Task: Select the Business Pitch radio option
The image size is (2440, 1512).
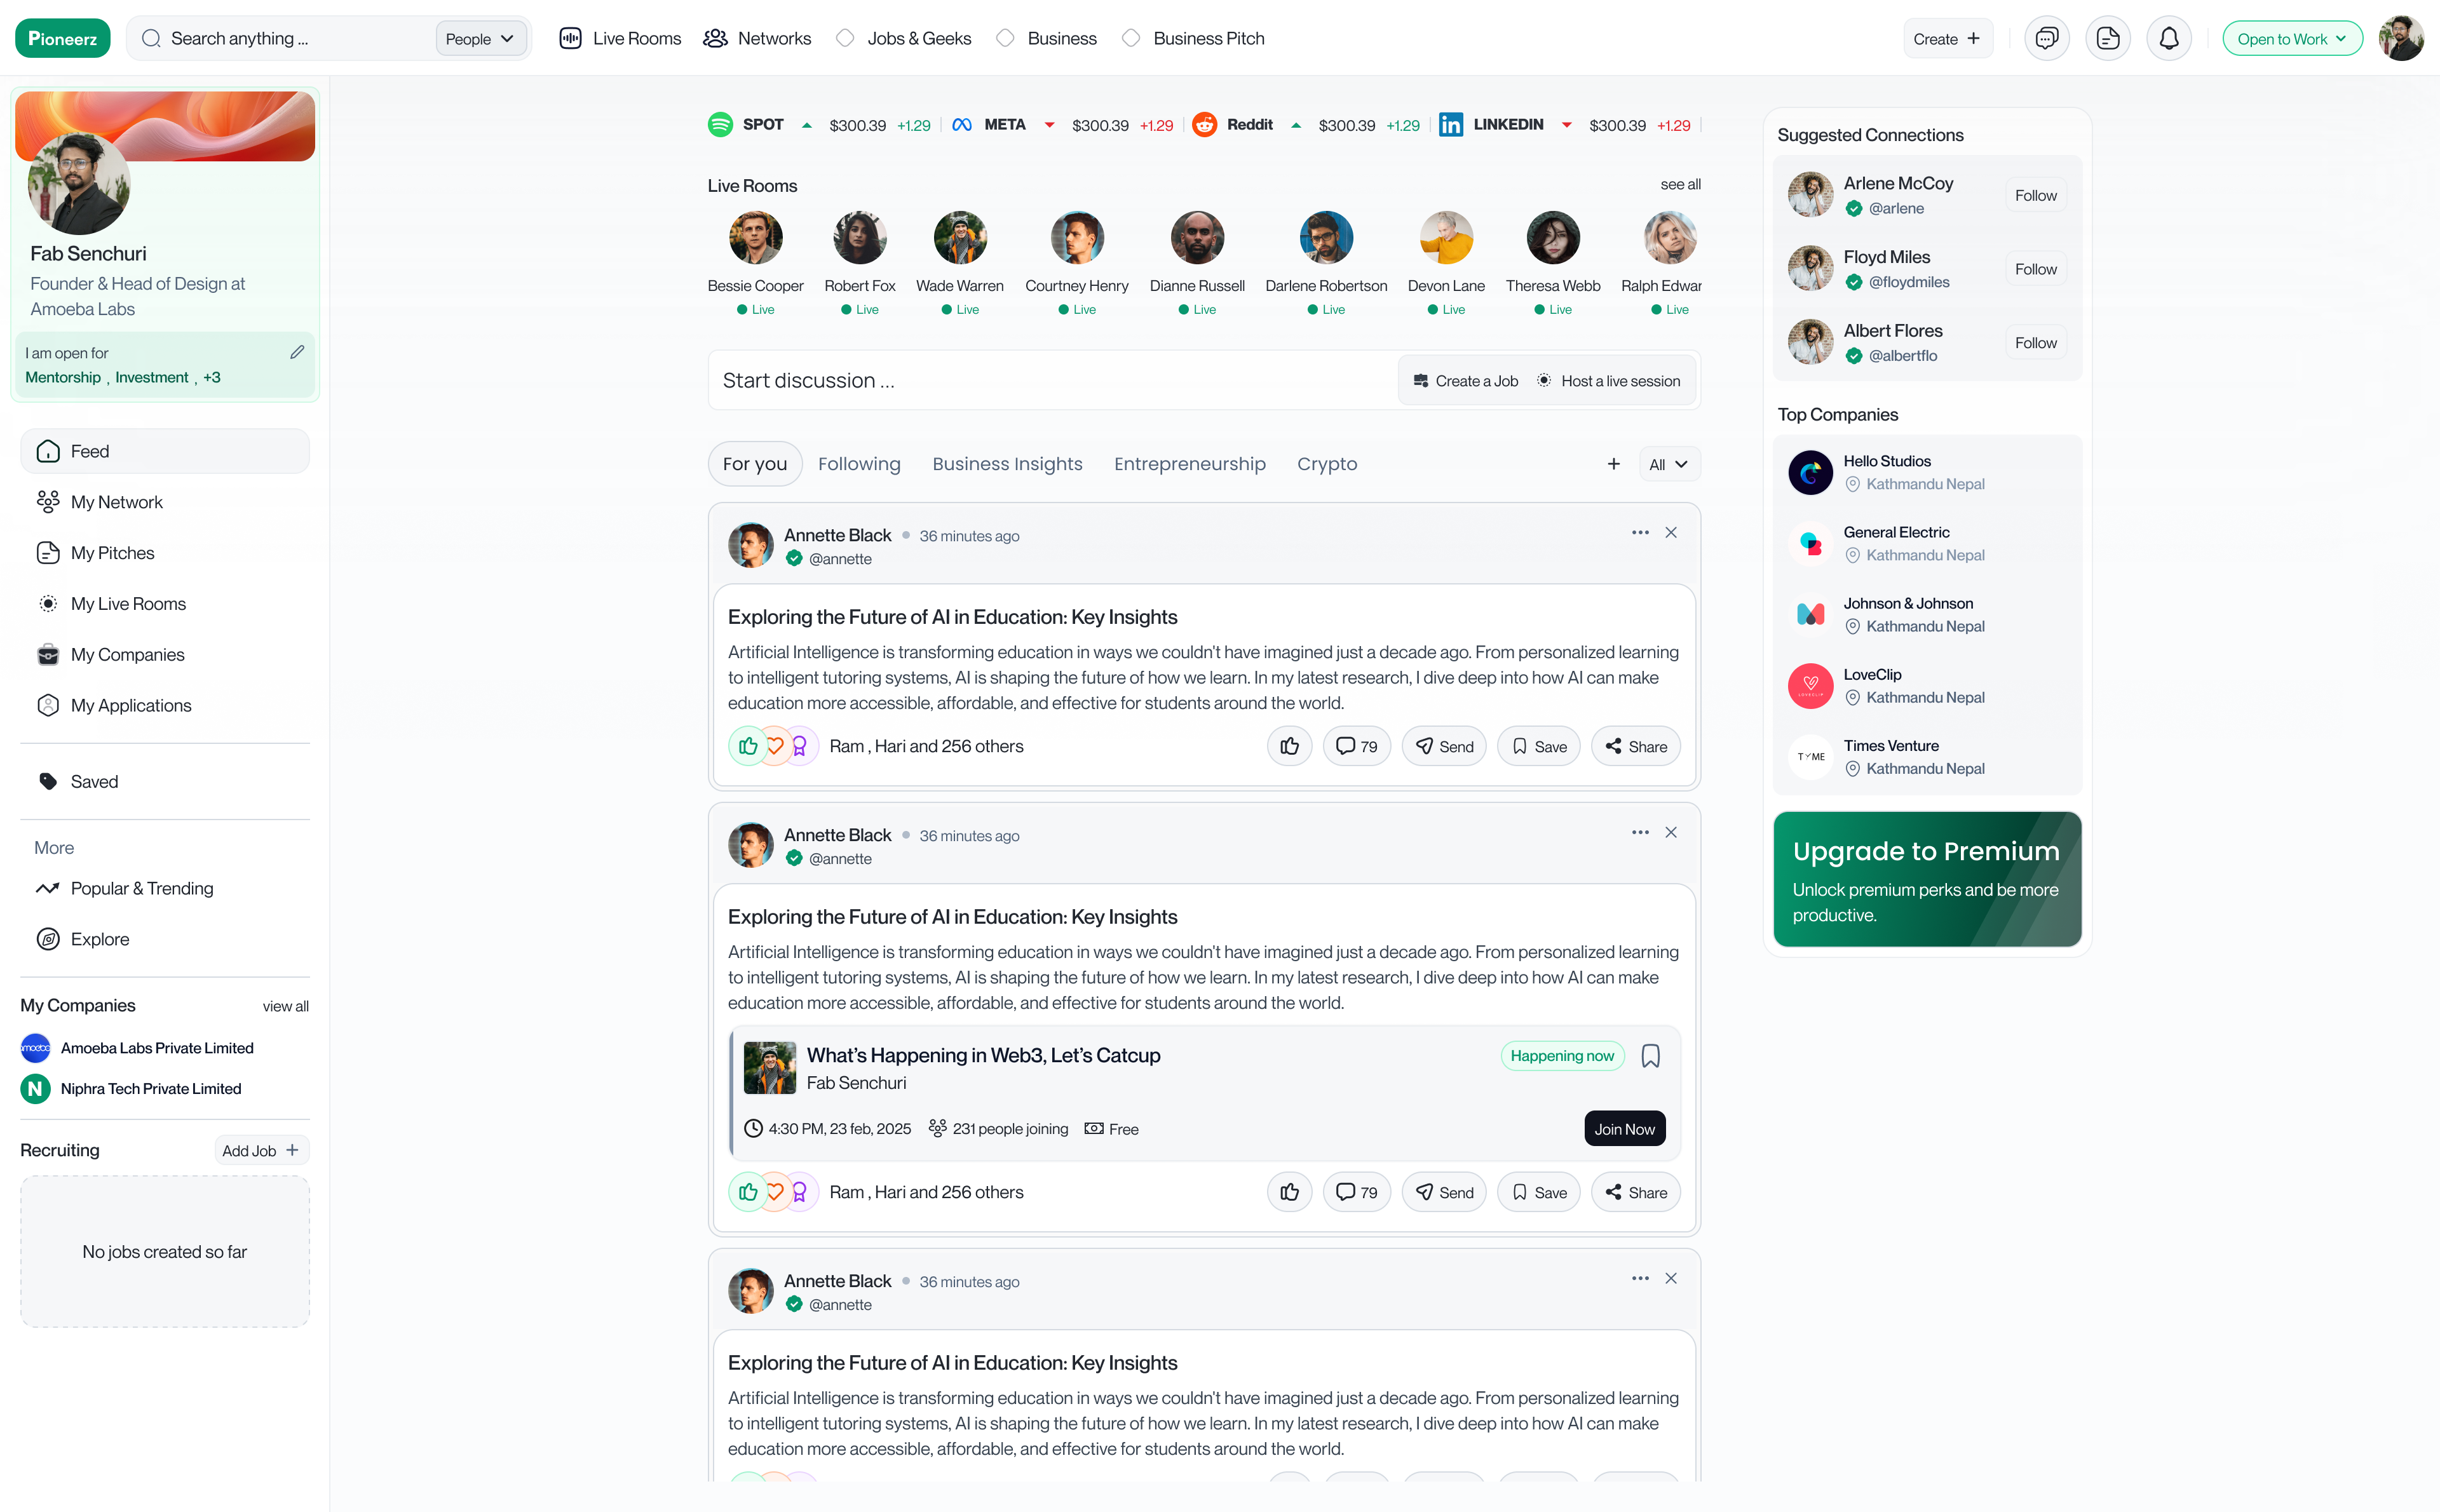Action: (x=1131, y=38)
